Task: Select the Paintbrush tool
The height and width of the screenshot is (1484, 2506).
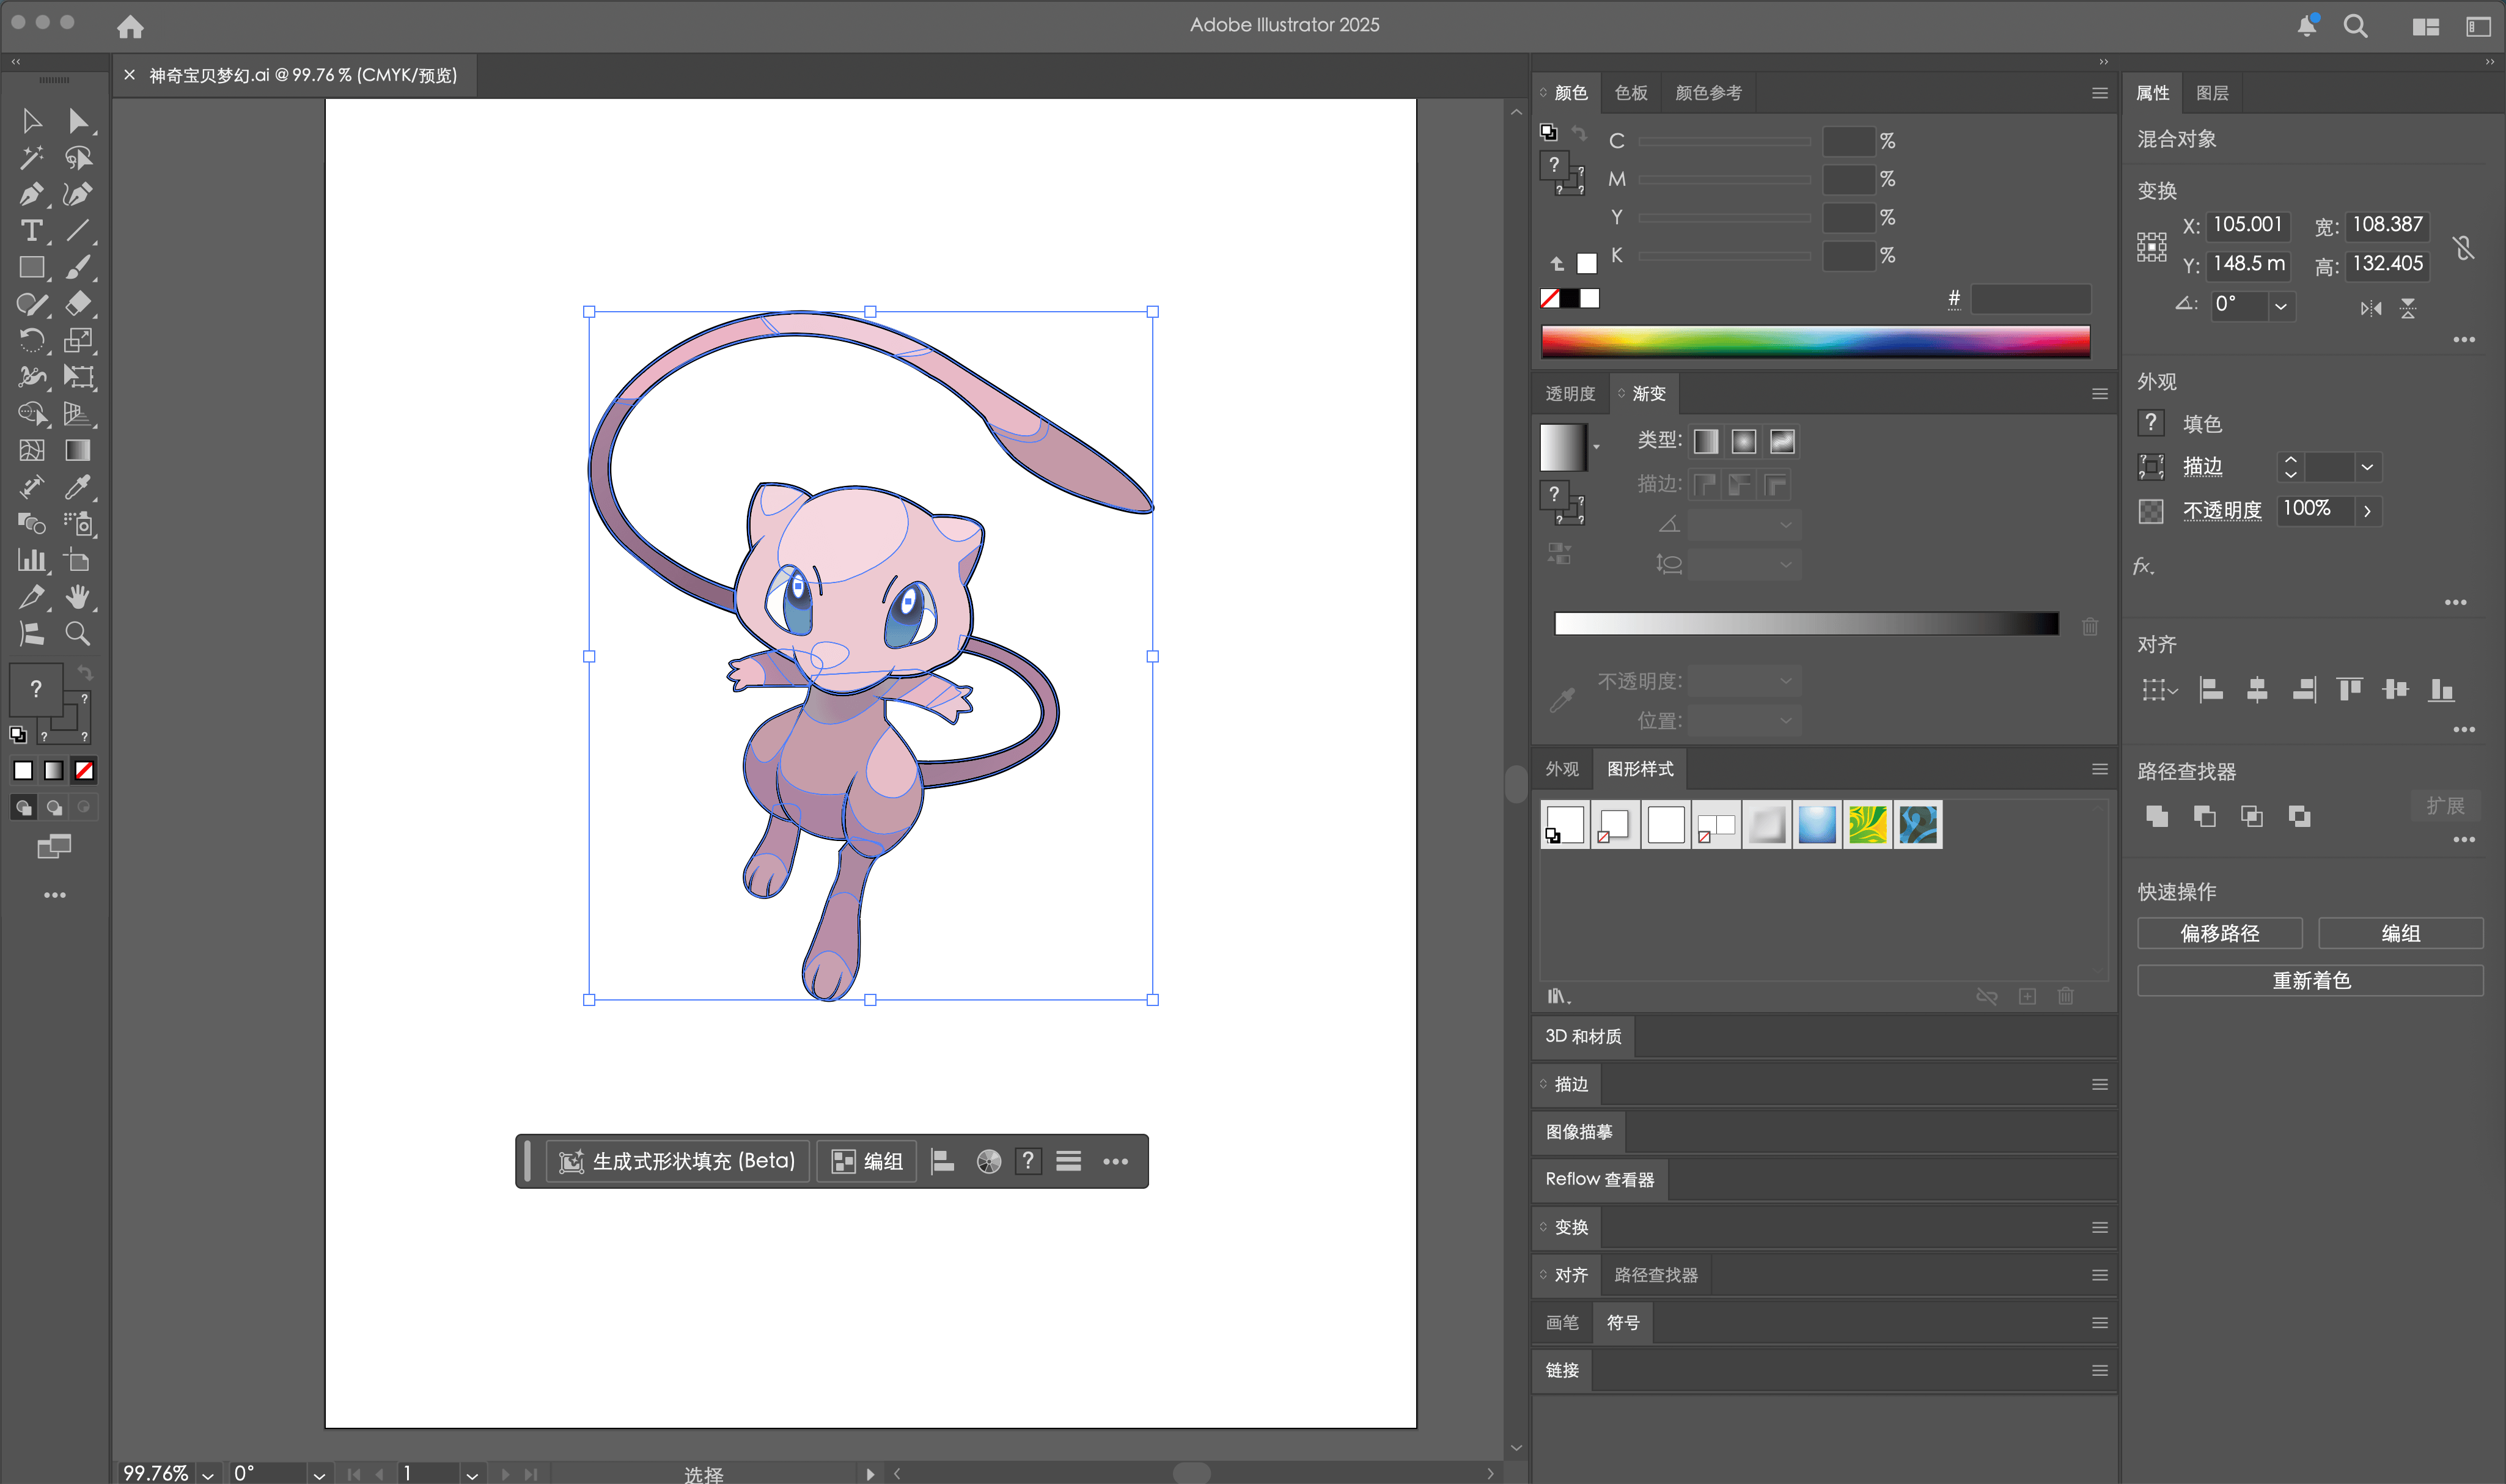Action: (78, 267)
